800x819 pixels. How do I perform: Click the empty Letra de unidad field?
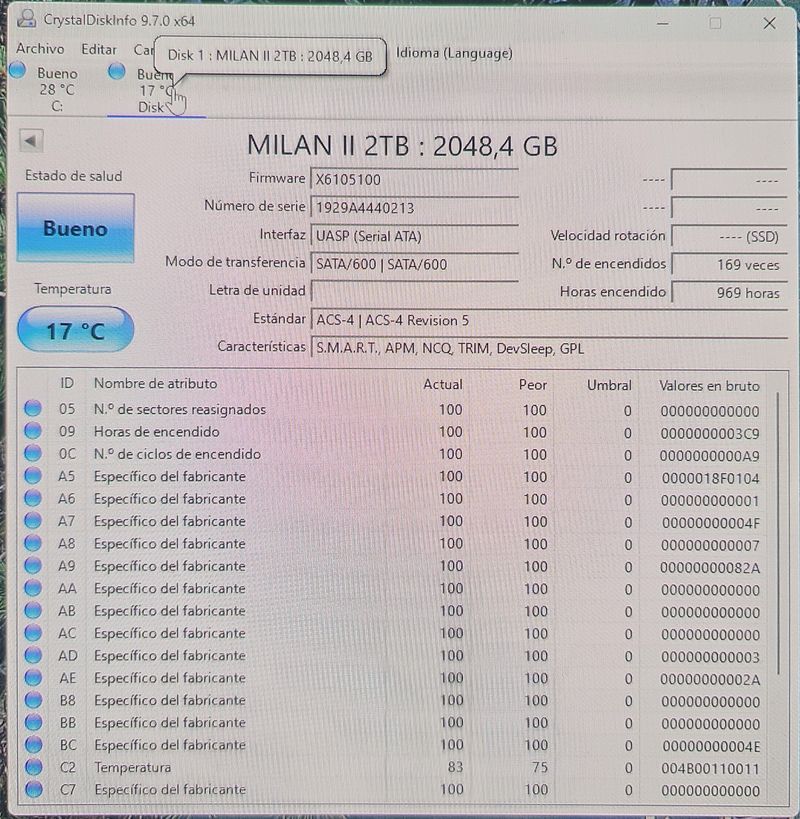point(414,292)
